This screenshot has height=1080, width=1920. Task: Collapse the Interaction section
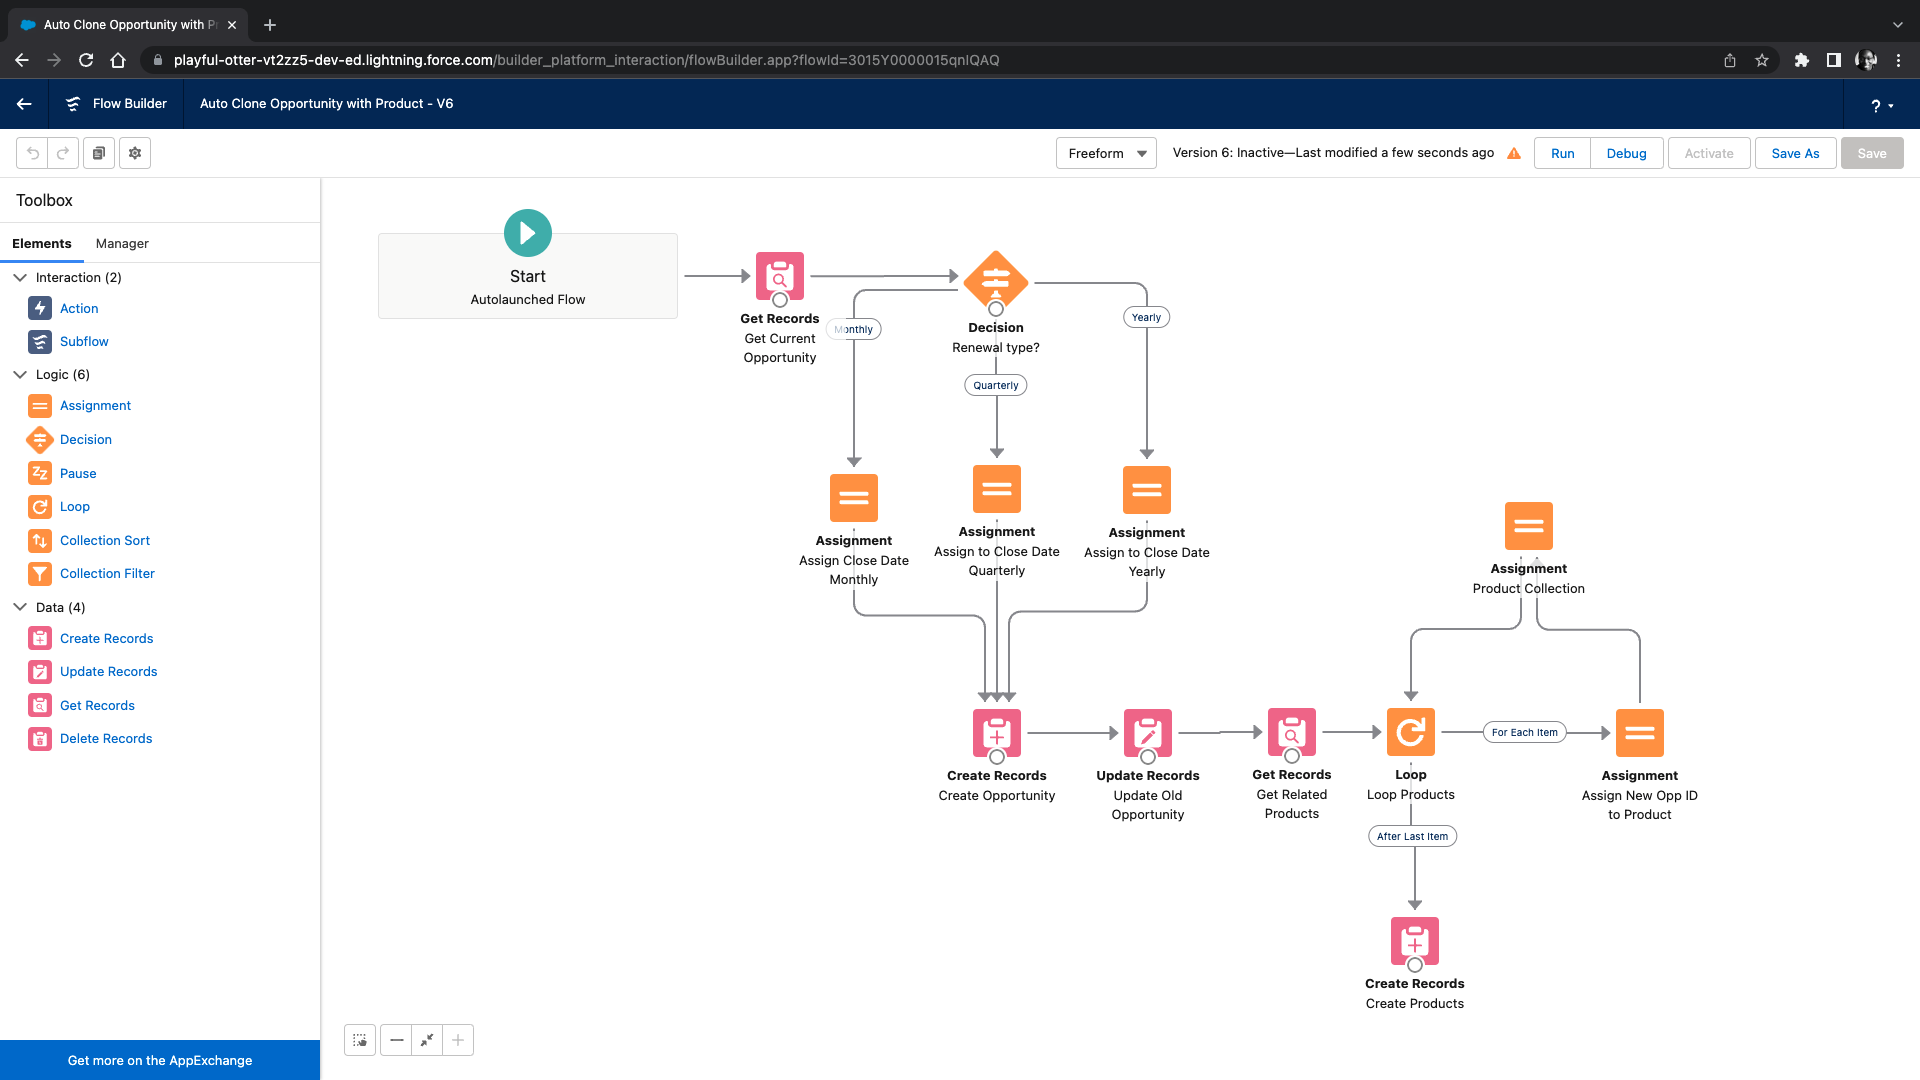click(x=20, y=277)
